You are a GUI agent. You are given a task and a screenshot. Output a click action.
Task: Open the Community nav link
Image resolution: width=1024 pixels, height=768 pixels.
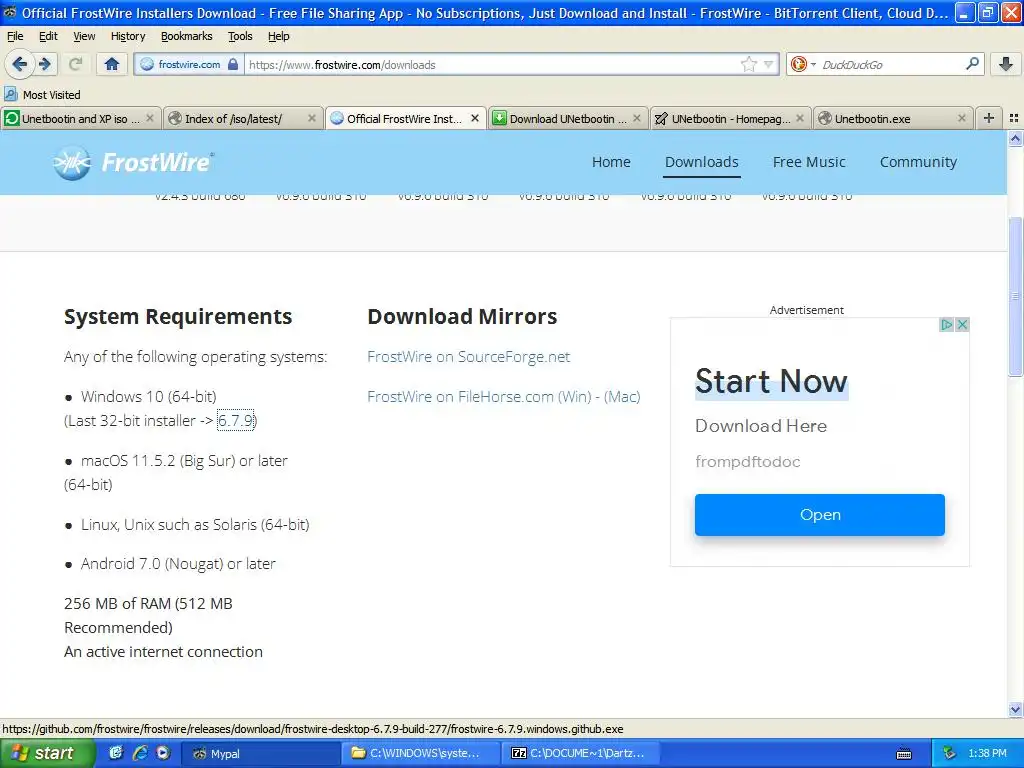click(918, 162)
